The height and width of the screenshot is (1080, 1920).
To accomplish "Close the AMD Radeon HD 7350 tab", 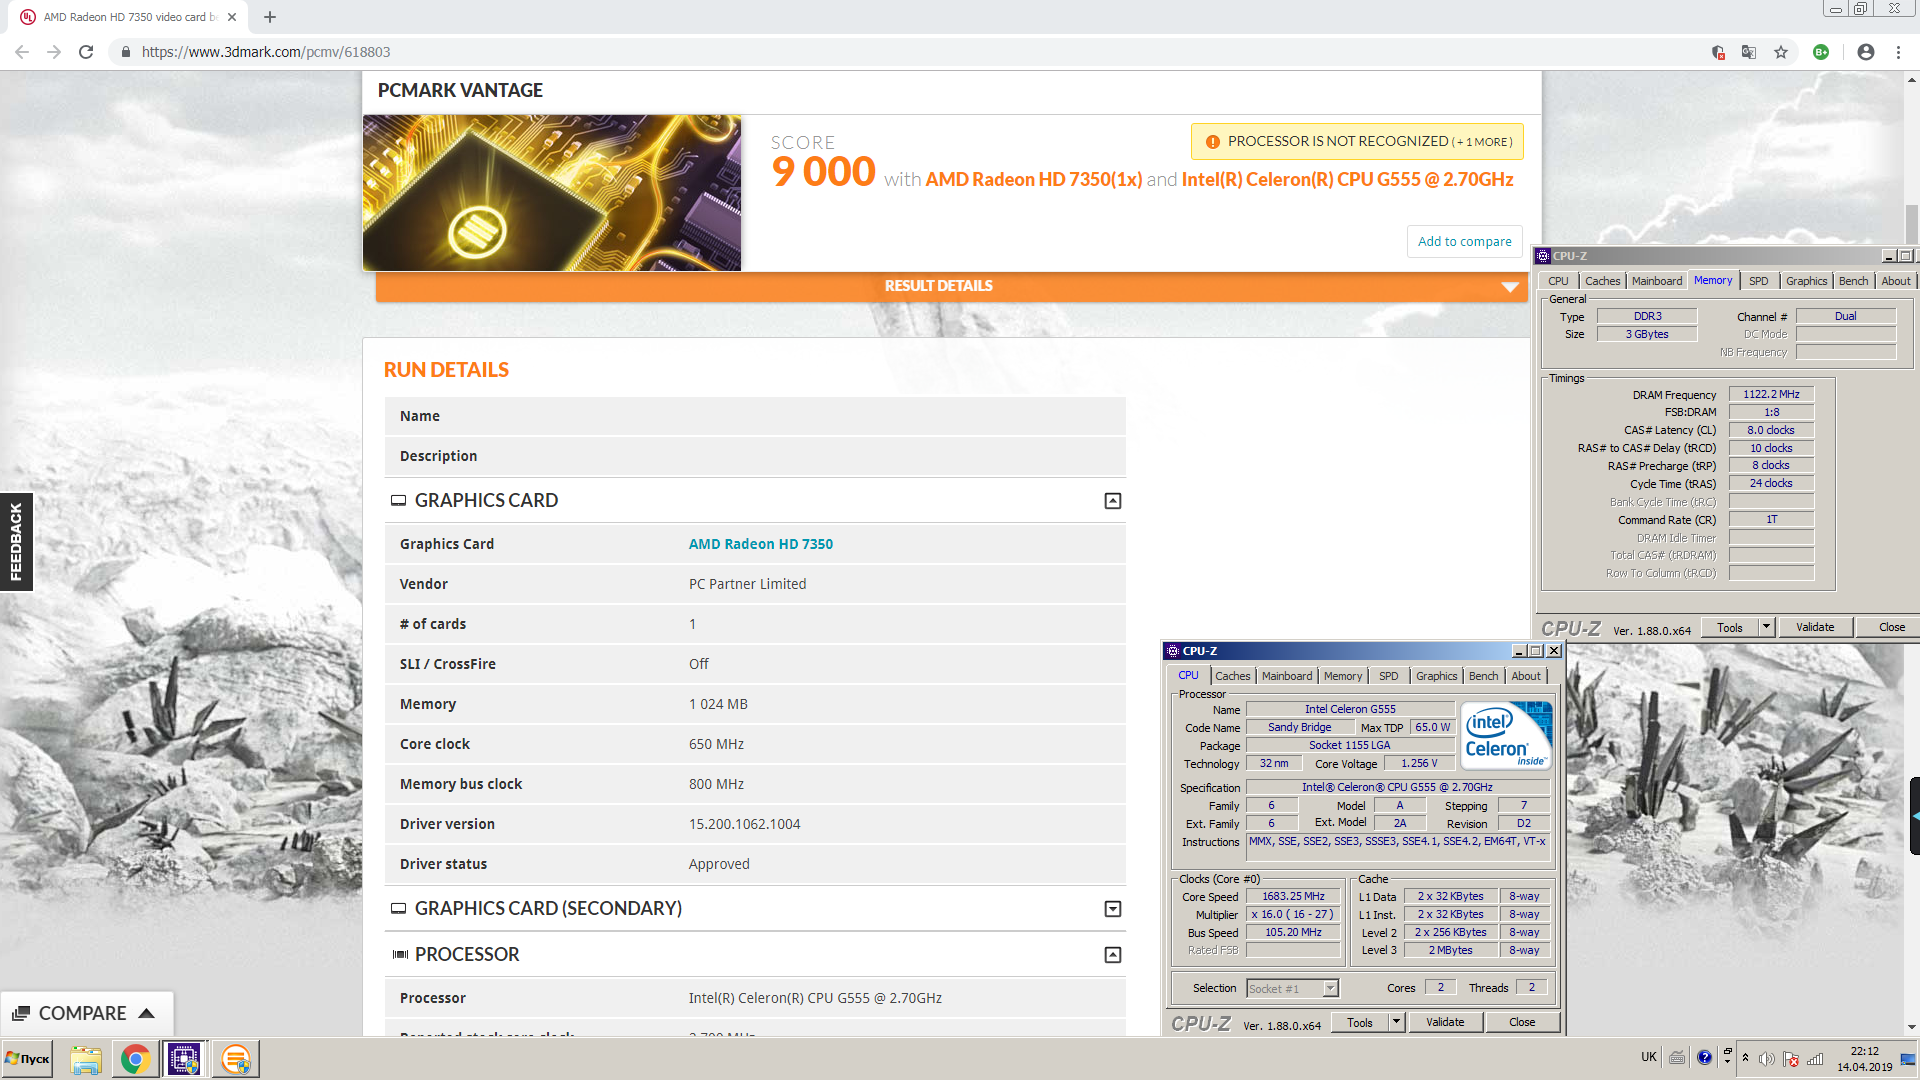I will click(x=232, y=17).
